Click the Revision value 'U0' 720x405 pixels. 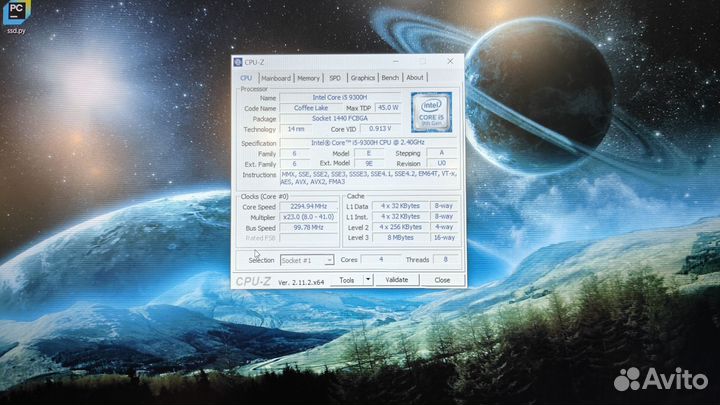coord(442,163)
